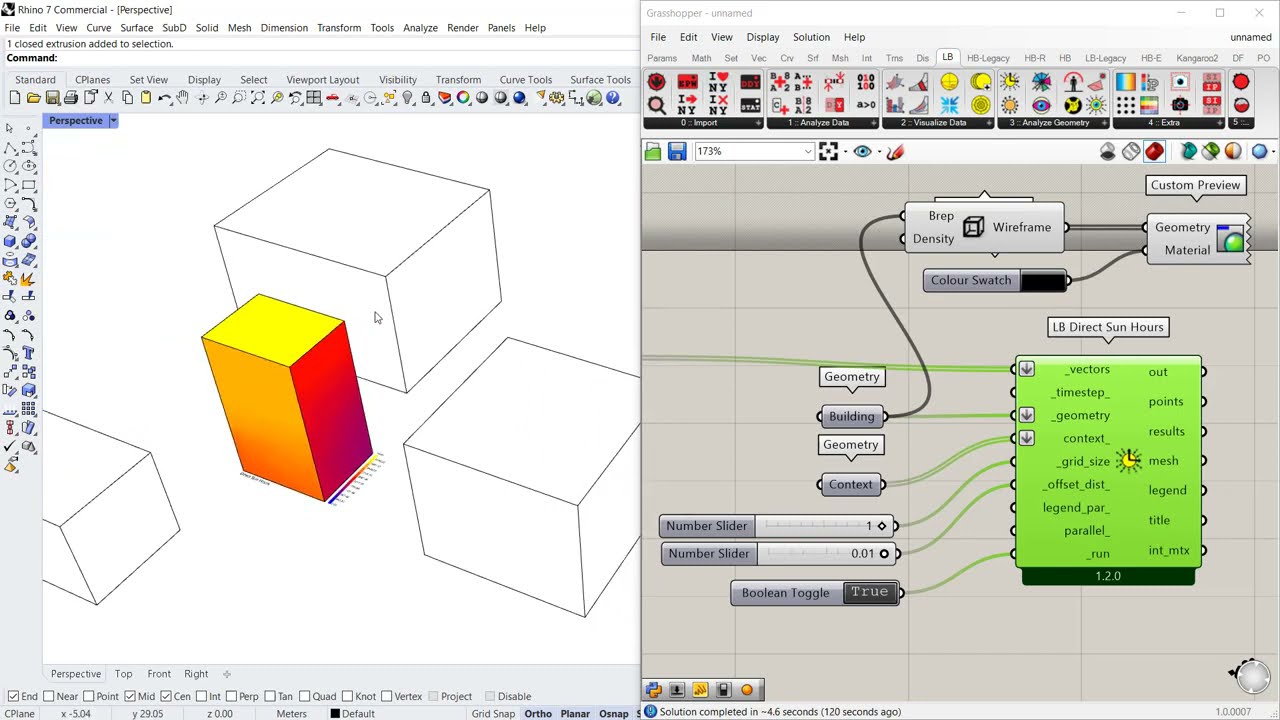Screen dimensions: 1280x720
Task: Click the Save icon in Rhino's Standard toolbar
Action: pyautogui.click(x=51, y=98)
